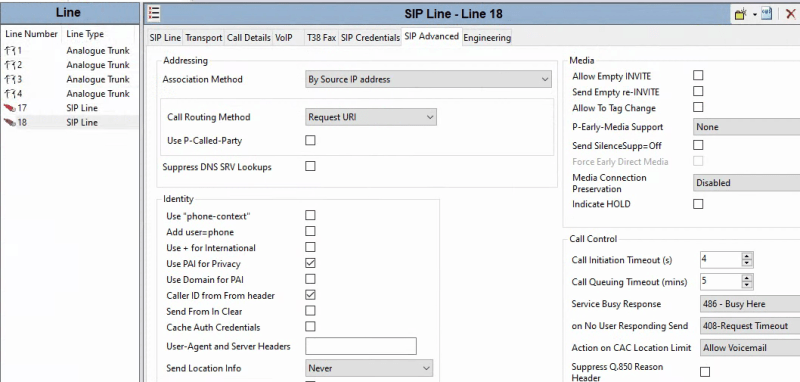Enable Indicate HOLD checkbox
Viewport: 800px width, 382px height.
click(x=698, y=204)
